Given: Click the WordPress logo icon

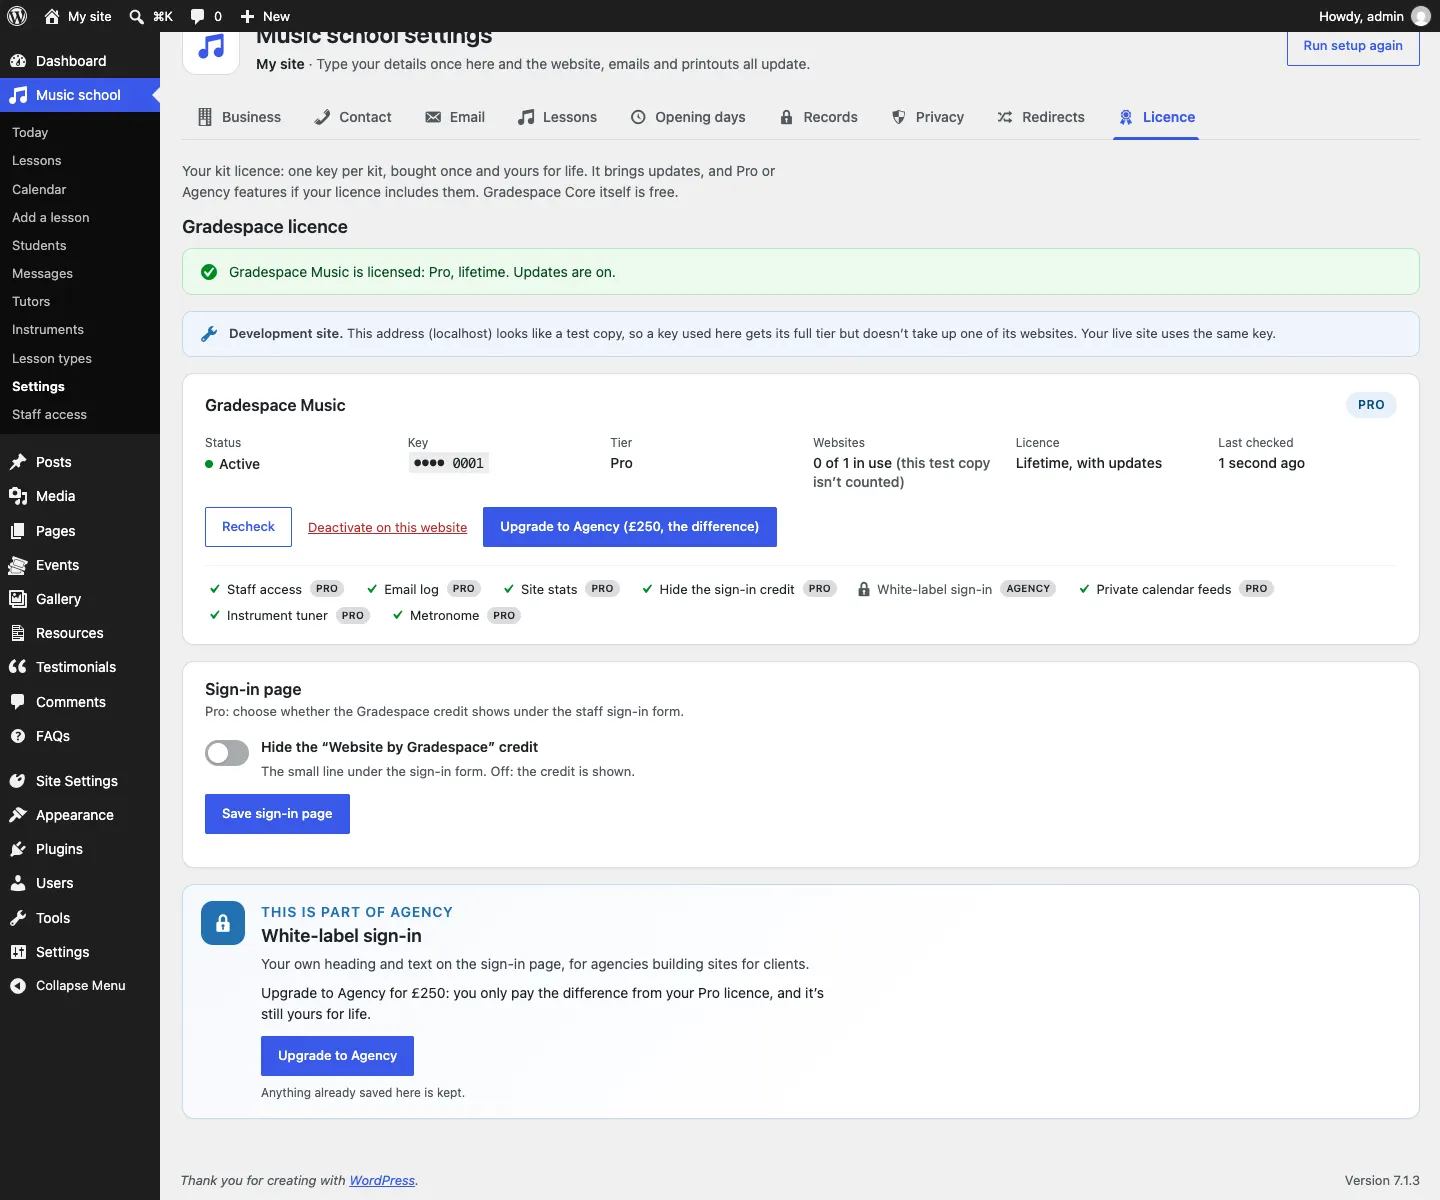Looking at the screenshot, I should [17, 16].
